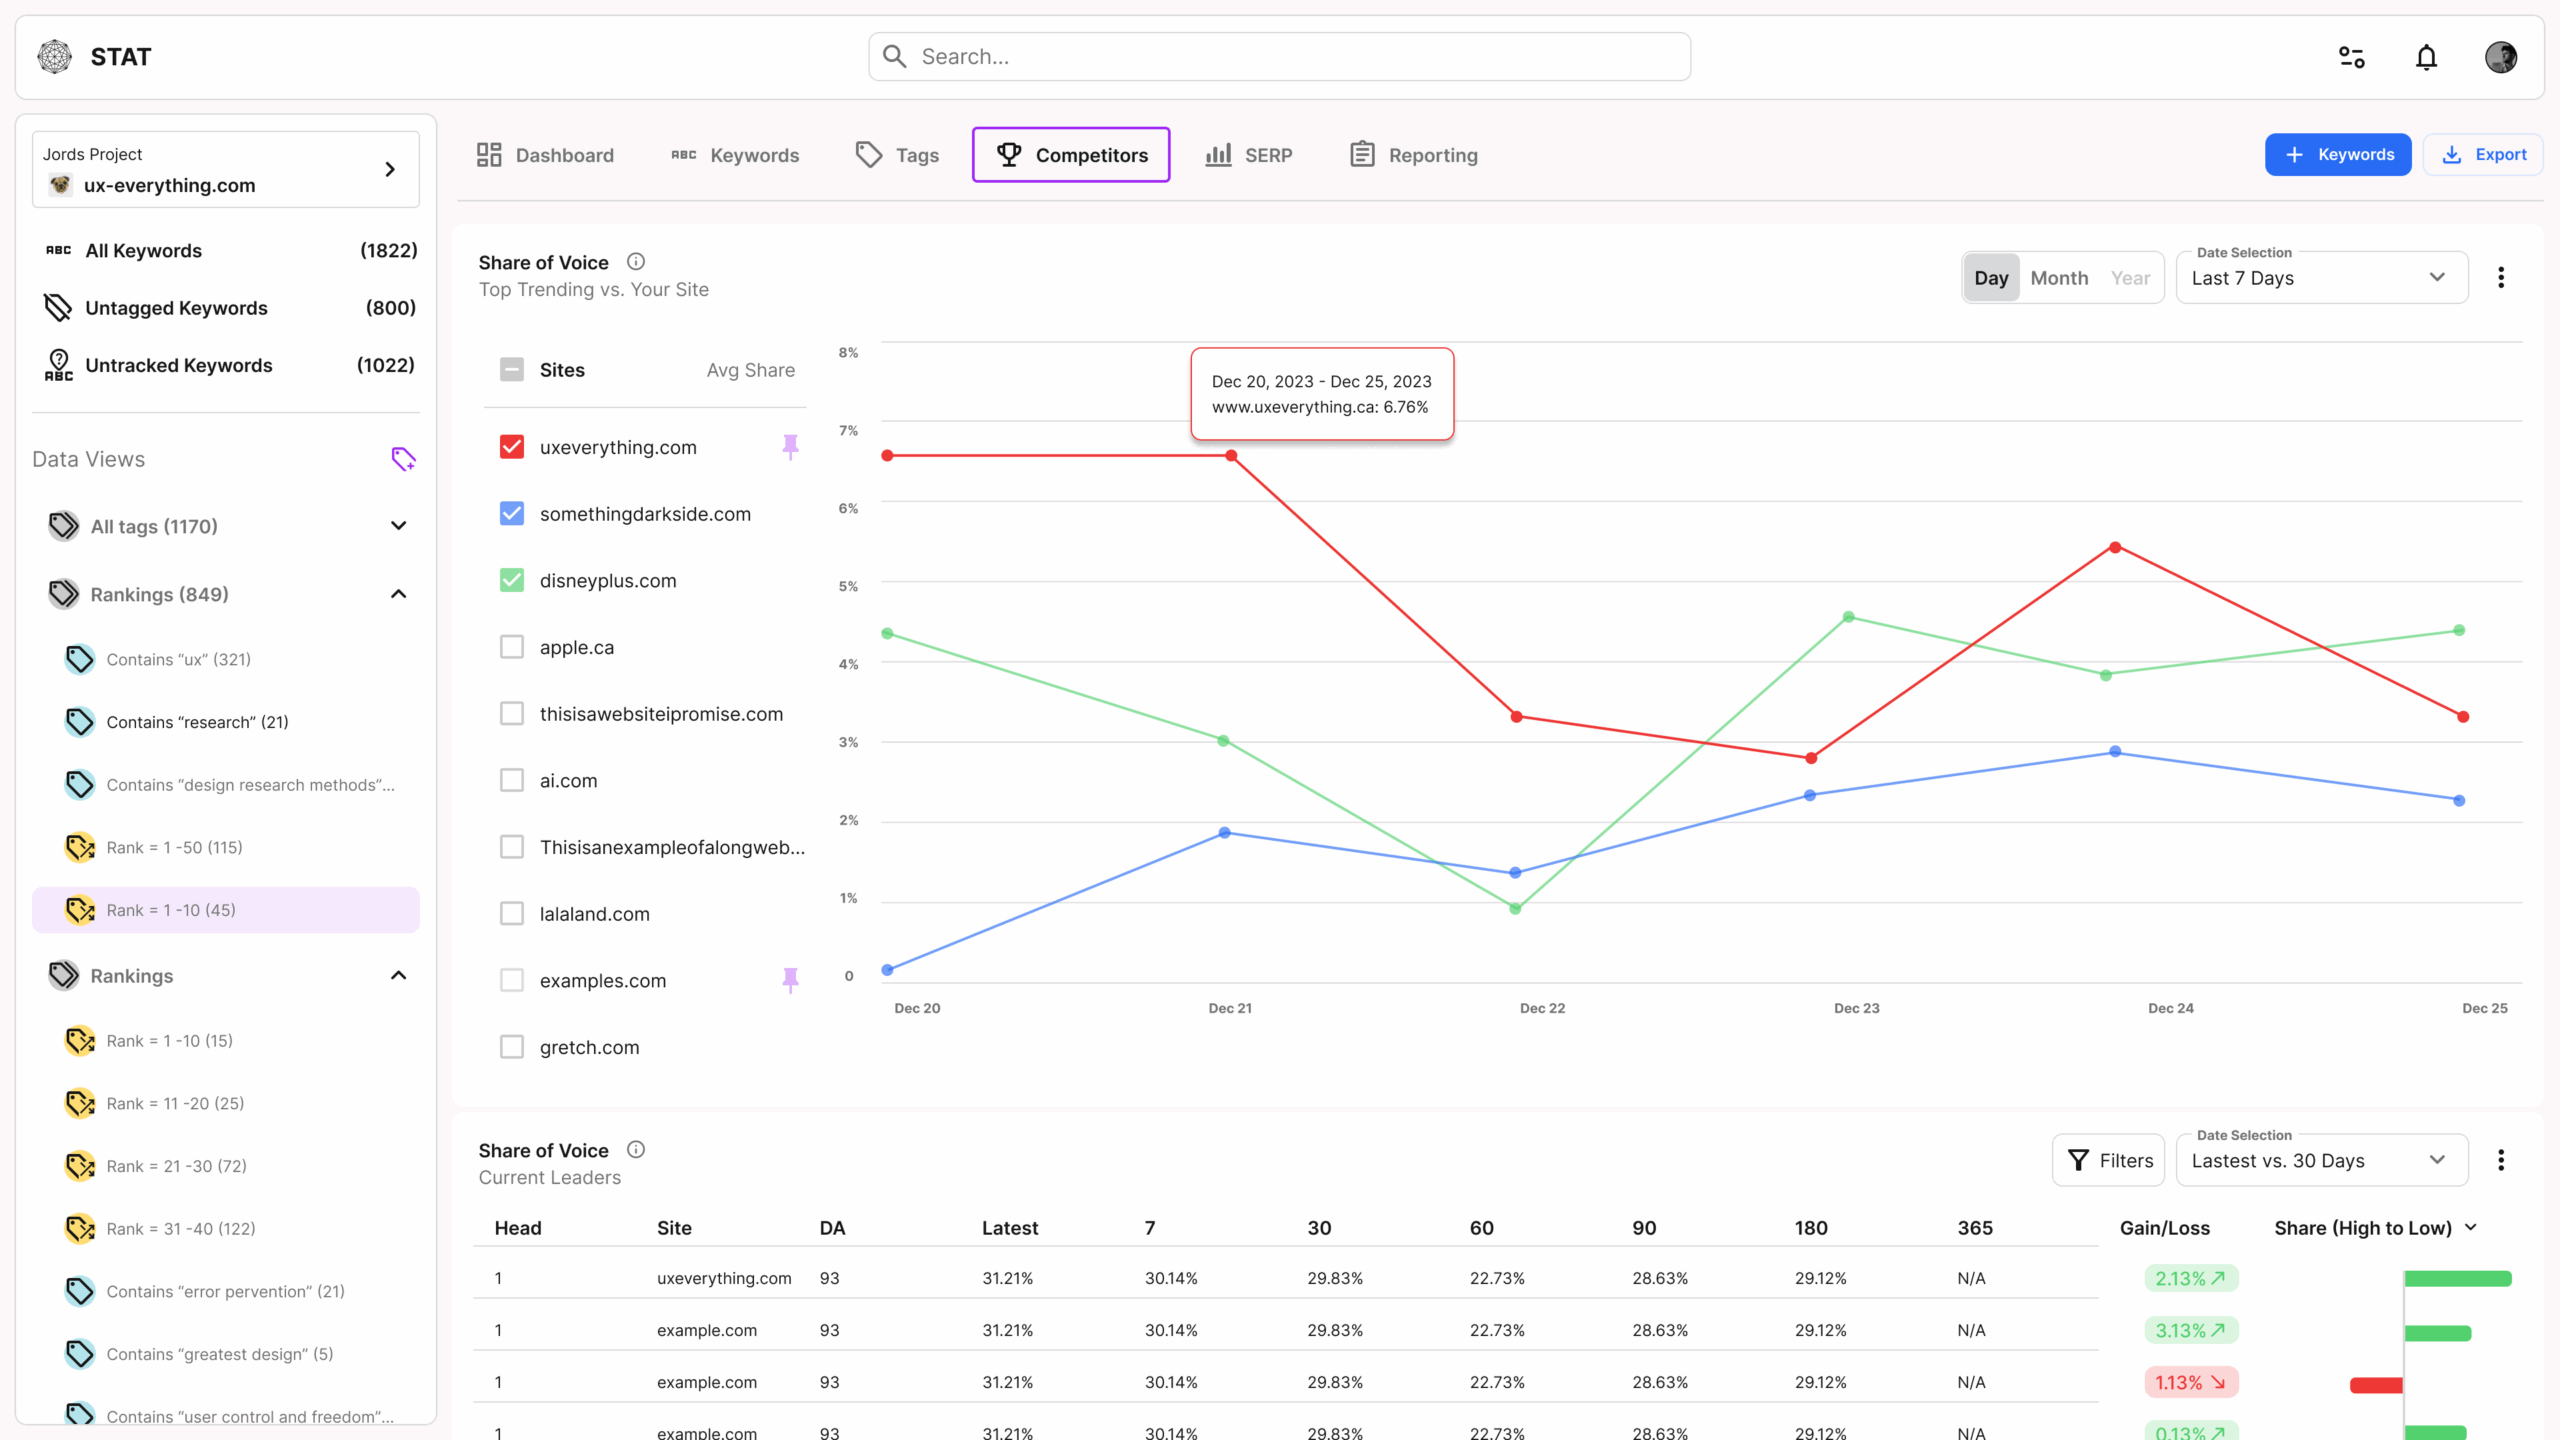Uncheck somethingdarkside.com checkbox
2560x1440 pixels.
(512, 514)
